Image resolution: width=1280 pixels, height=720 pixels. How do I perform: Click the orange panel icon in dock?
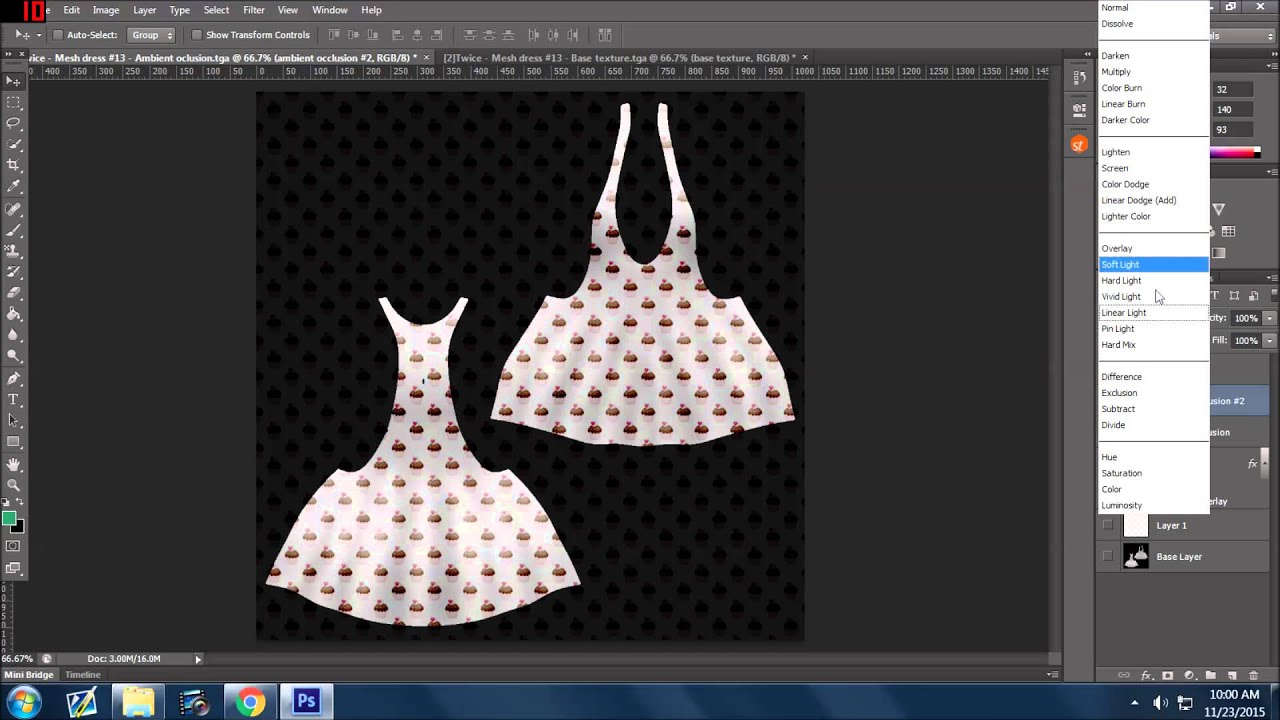click(x=1078, y=145)
